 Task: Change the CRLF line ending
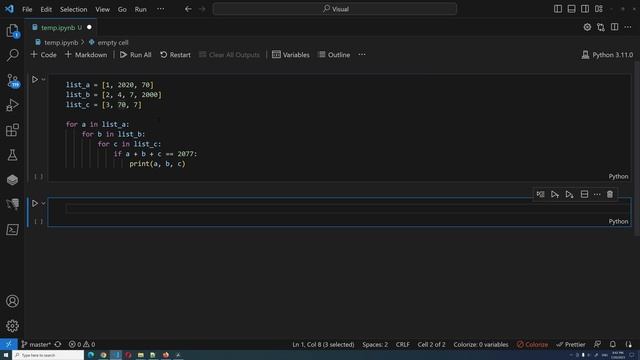[402, 344]
